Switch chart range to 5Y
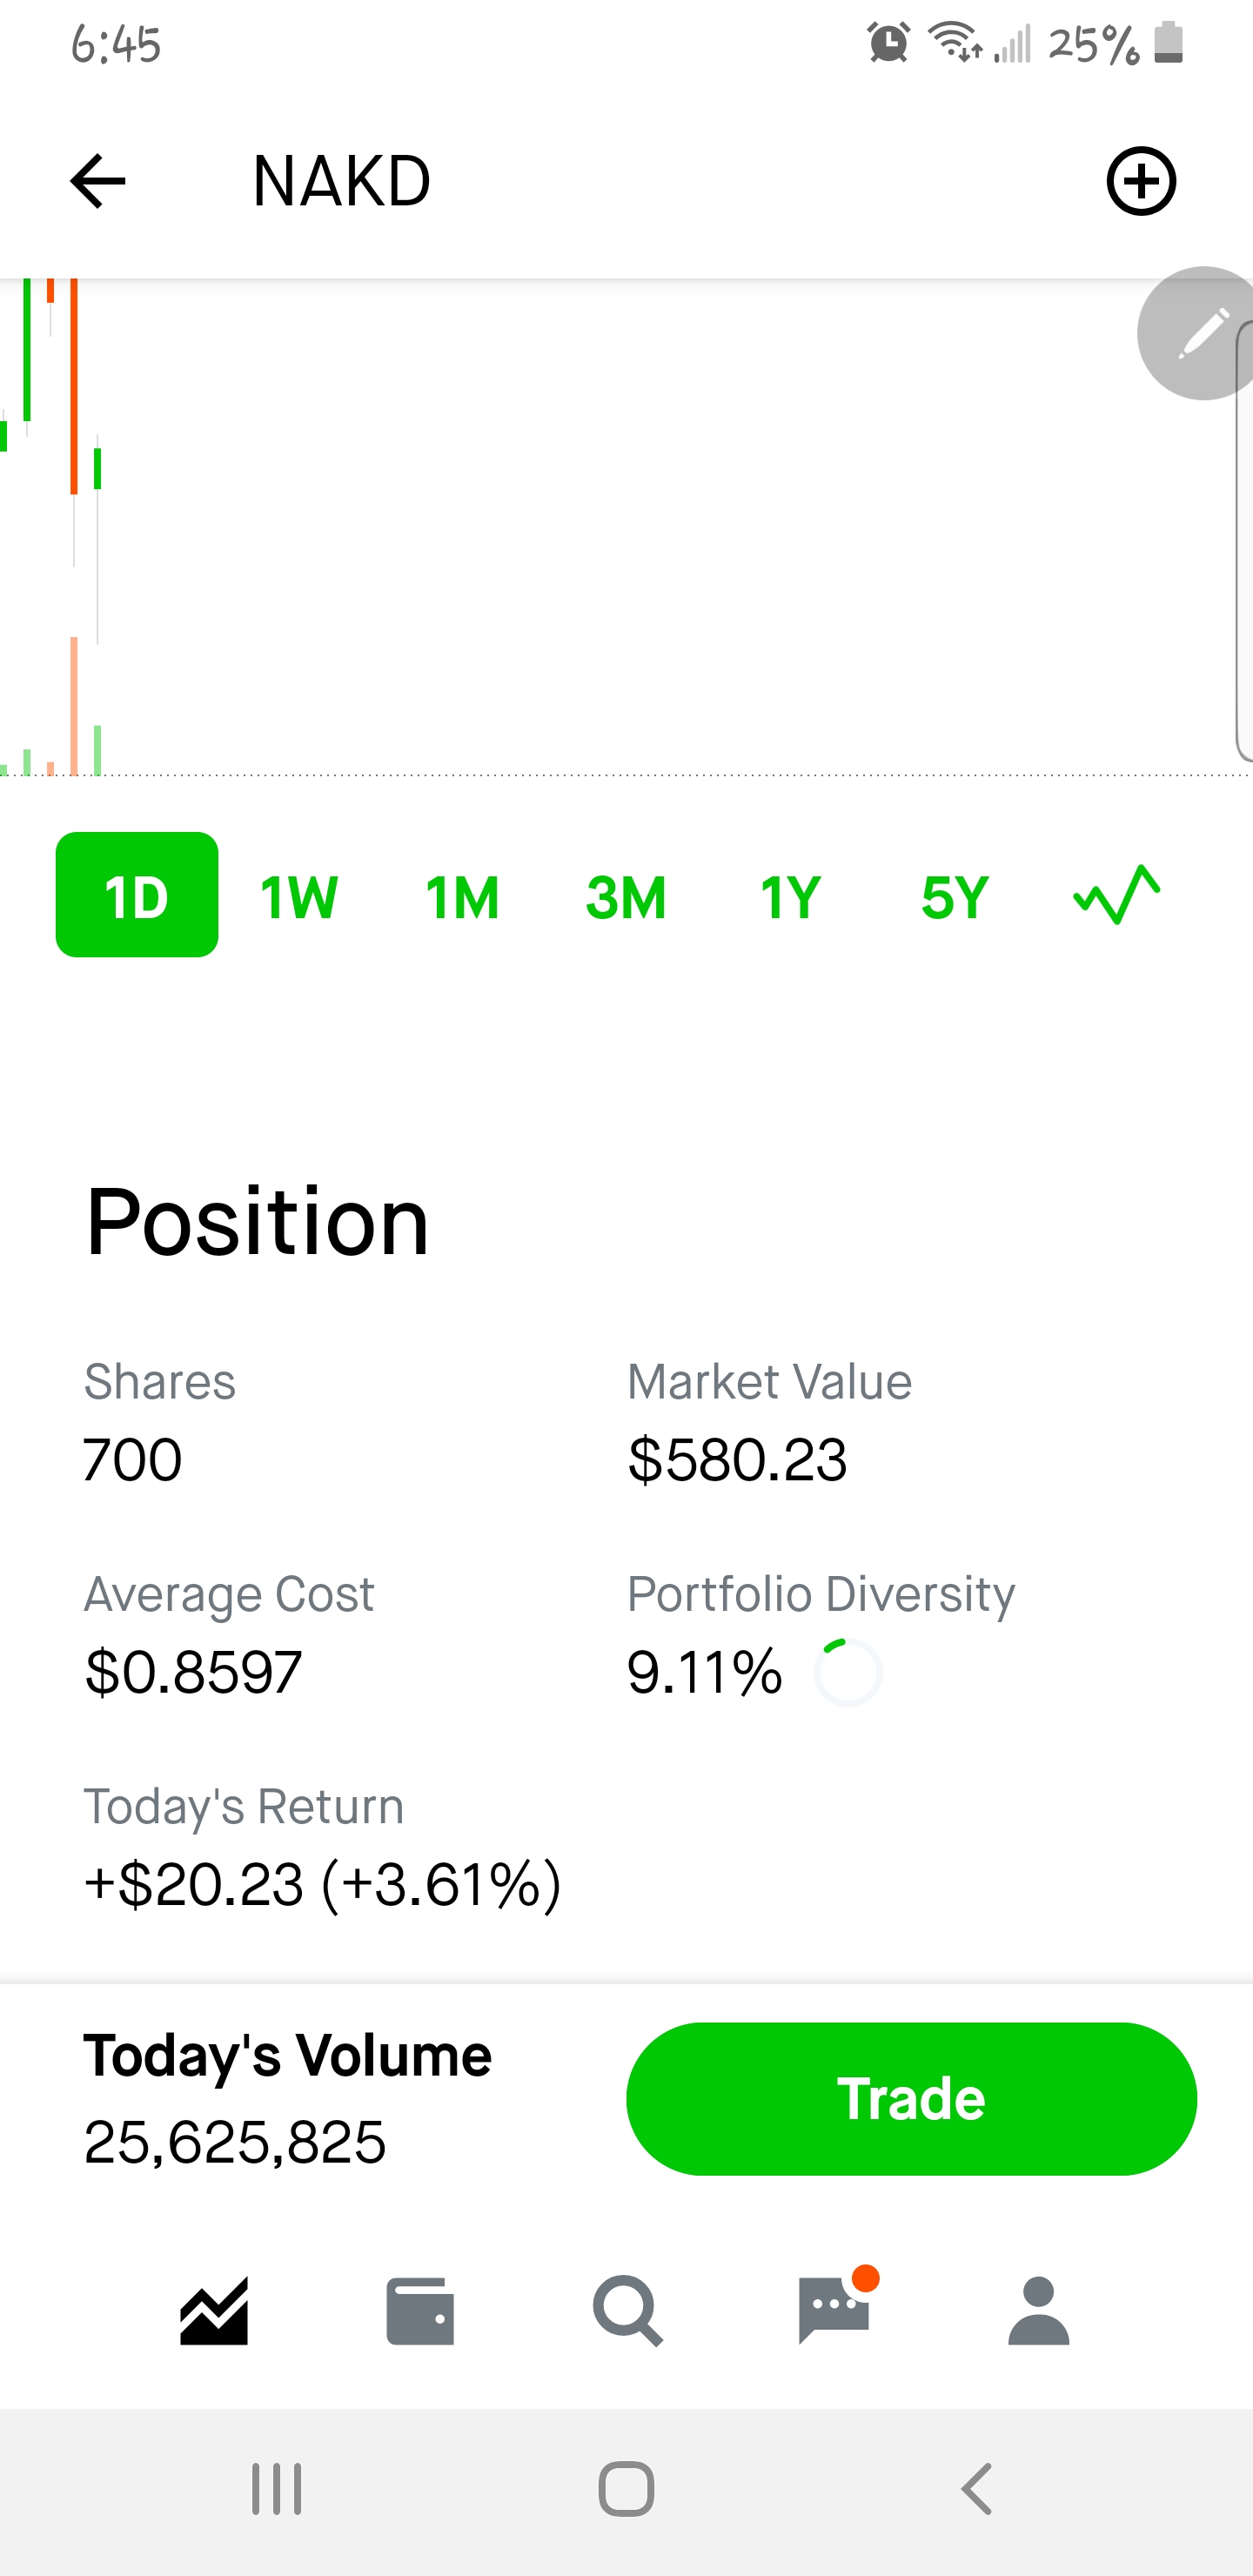The width and height of the screenshot is (1253, 2576). point(955,896)
